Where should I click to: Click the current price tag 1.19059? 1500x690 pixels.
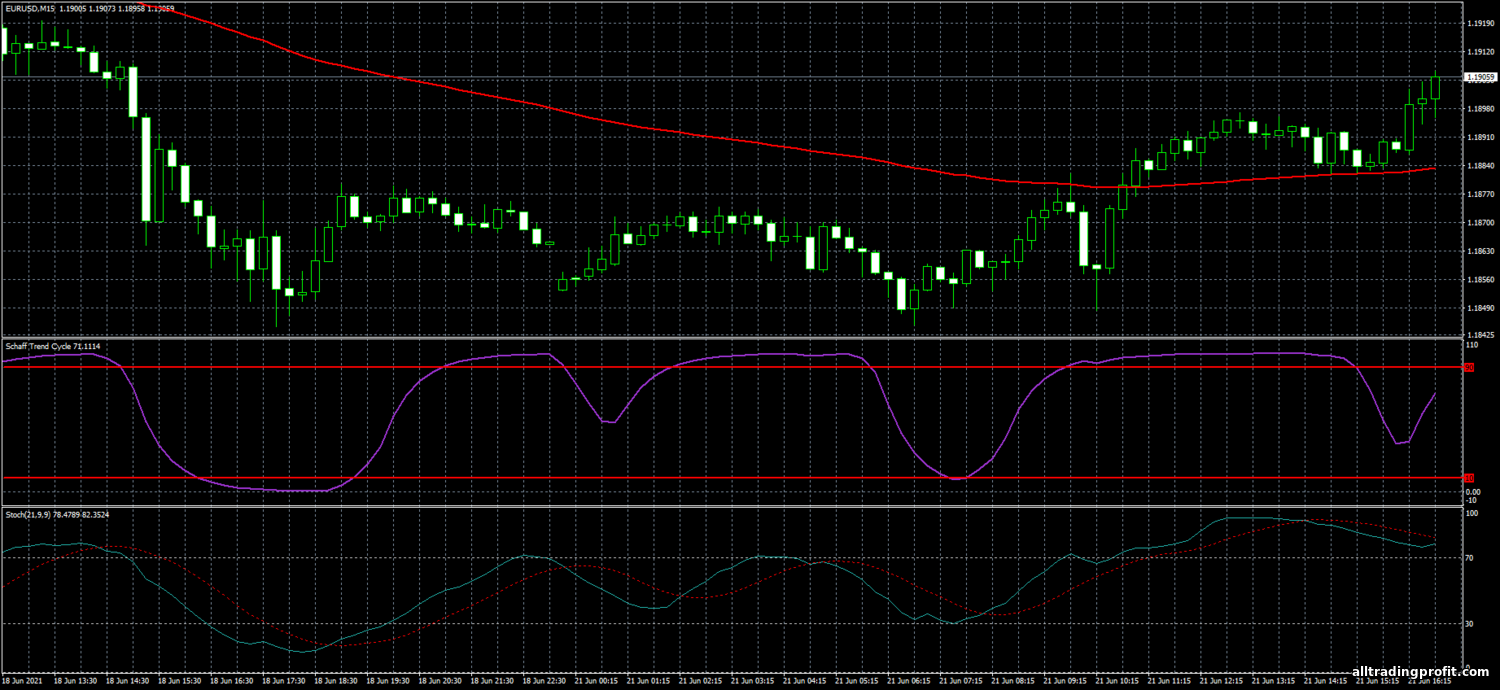[1480, 76]
